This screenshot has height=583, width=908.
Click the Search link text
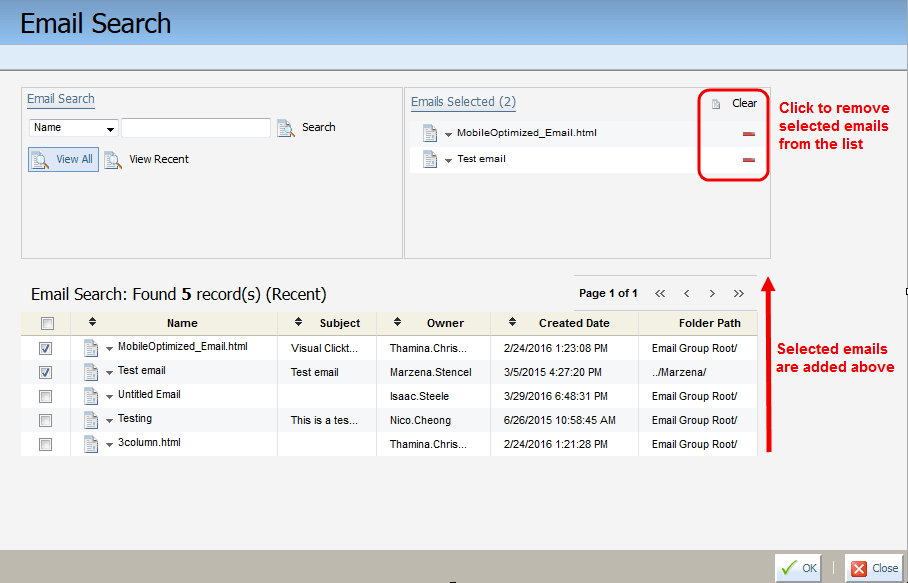(x=318, y=128)
